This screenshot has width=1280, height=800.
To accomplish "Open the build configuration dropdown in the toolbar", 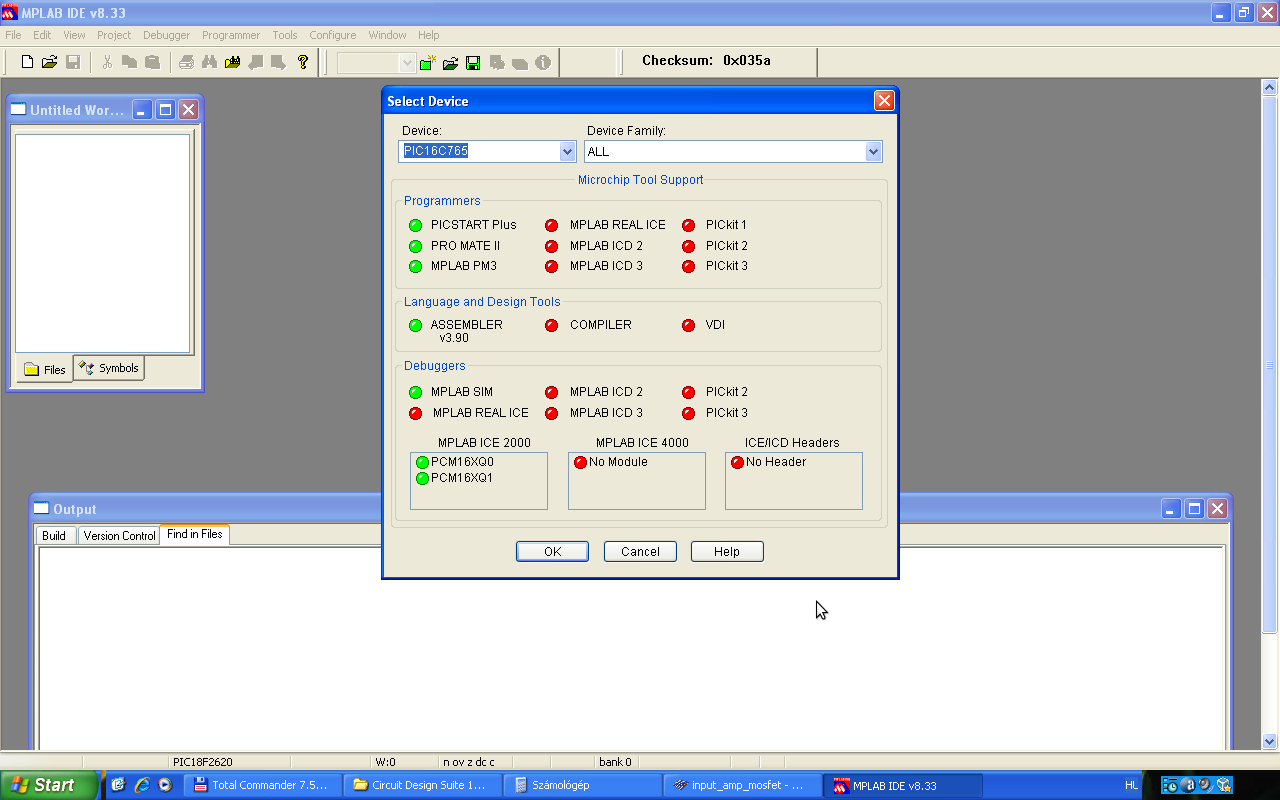I will 406,63.
